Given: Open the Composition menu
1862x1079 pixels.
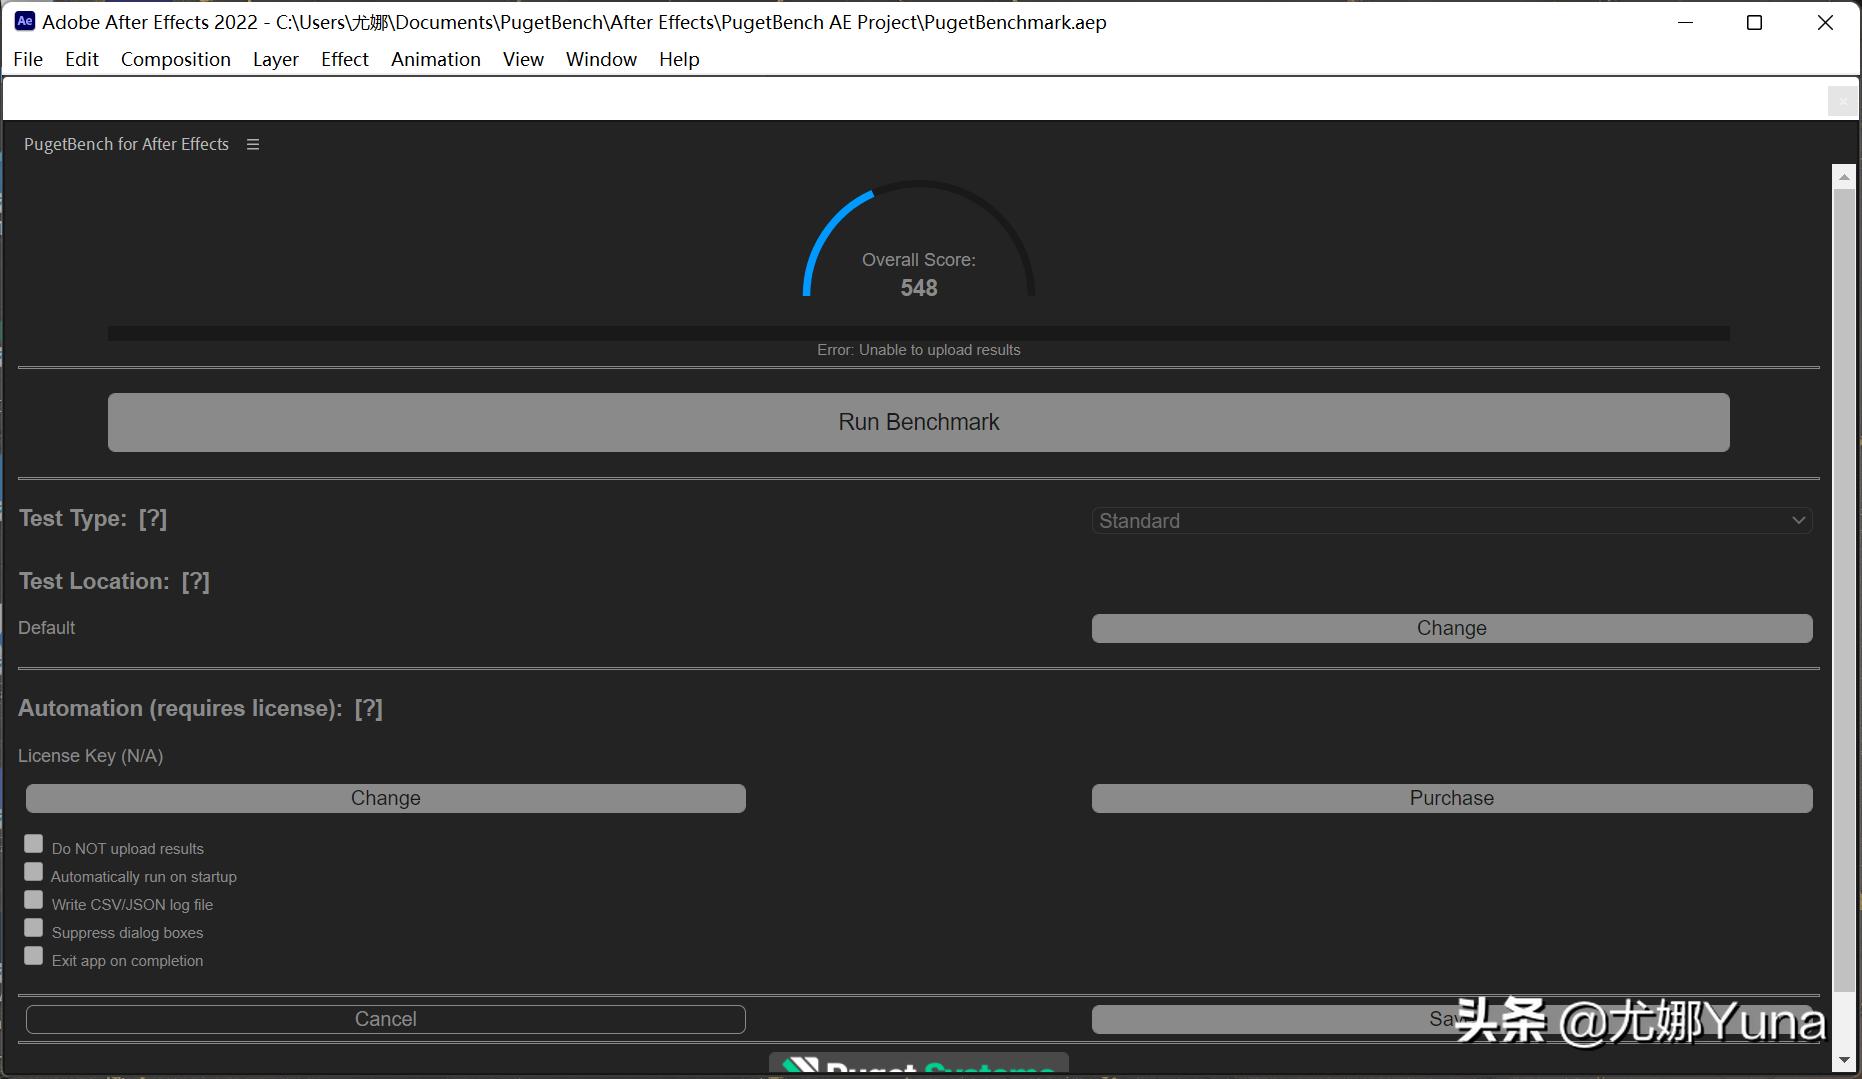Looking at the screenshot, I should click(176, 59).
